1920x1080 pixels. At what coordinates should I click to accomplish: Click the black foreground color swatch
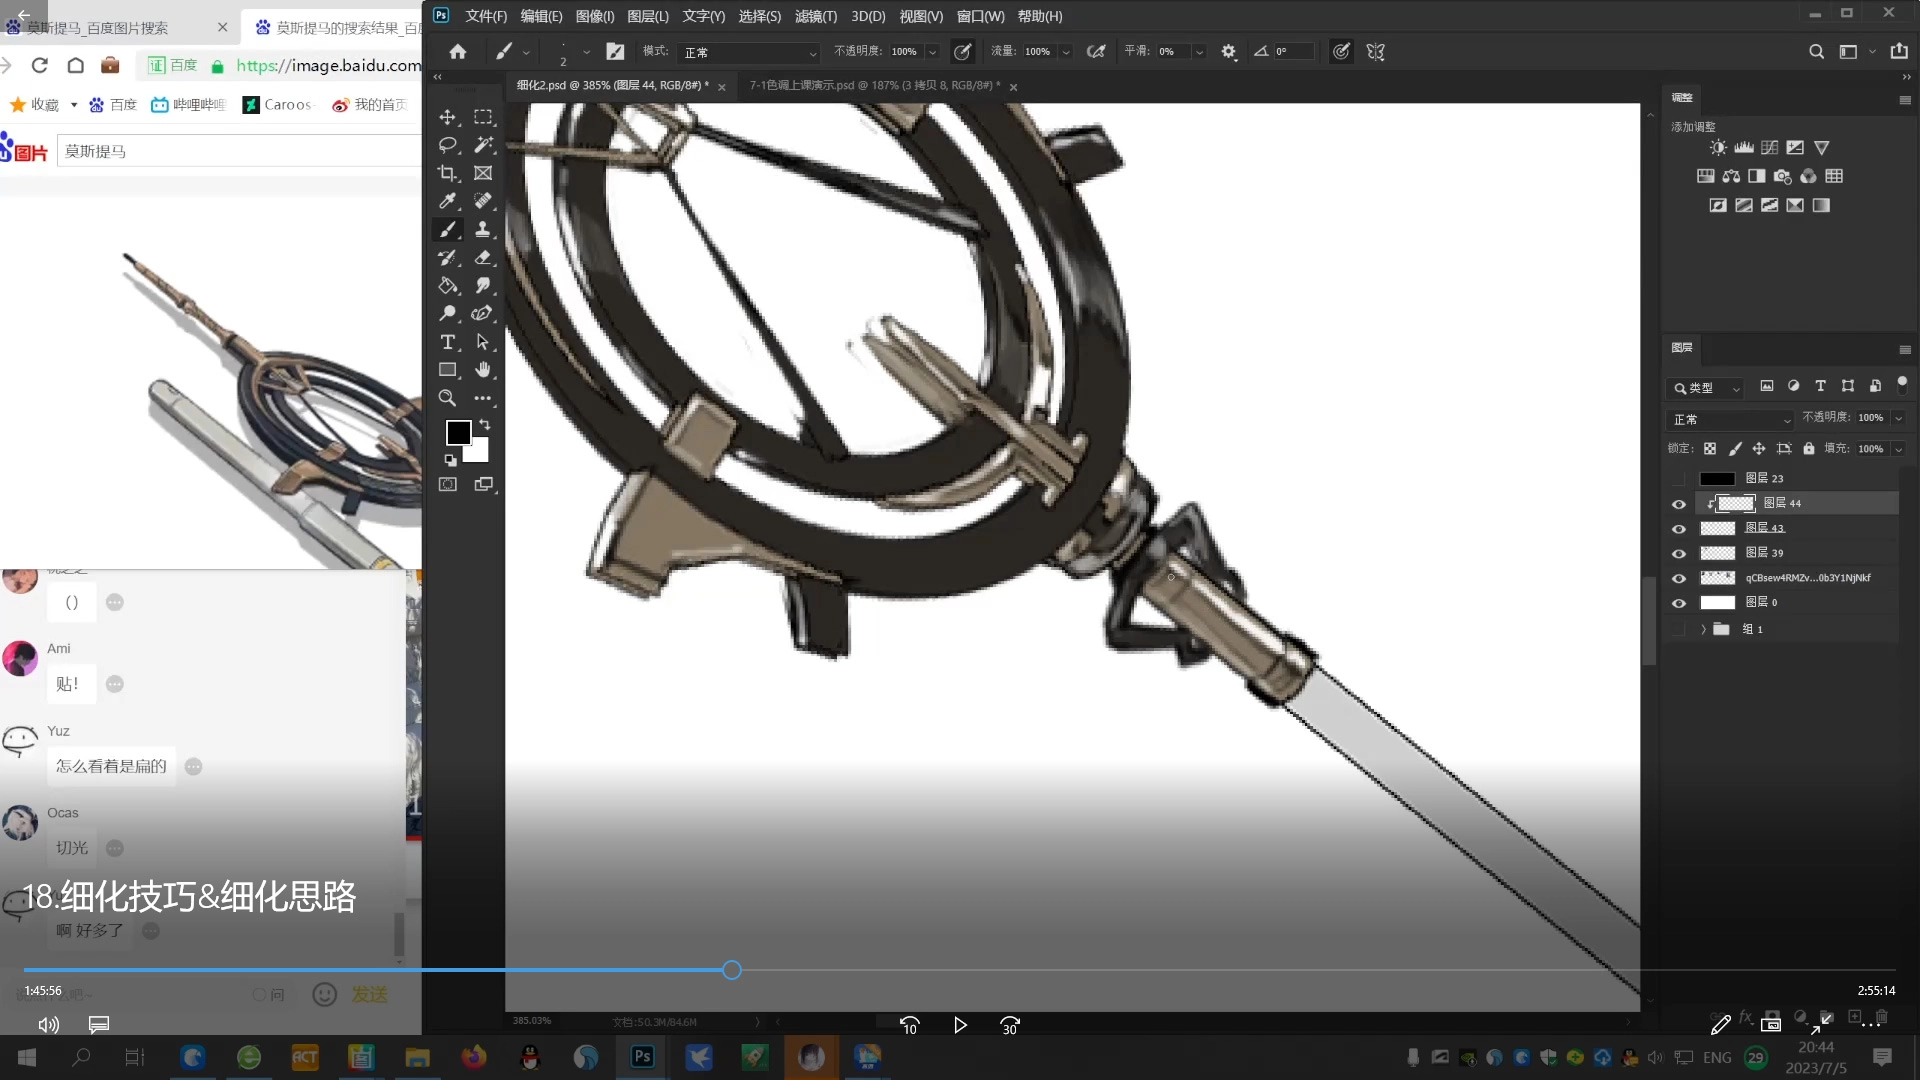457,432
